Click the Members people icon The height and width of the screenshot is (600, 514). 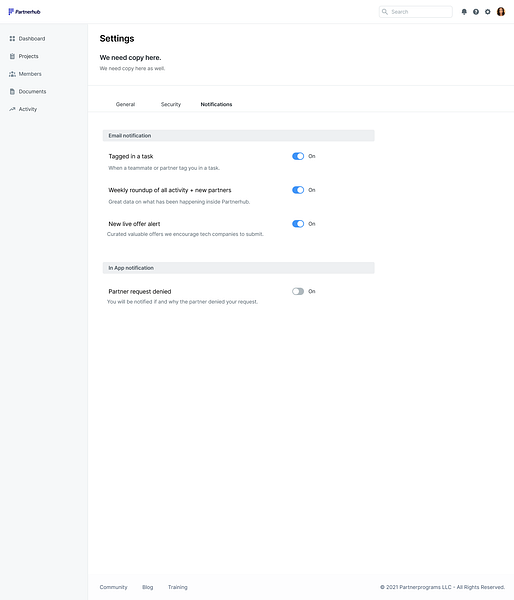click(x=12, y=74)
